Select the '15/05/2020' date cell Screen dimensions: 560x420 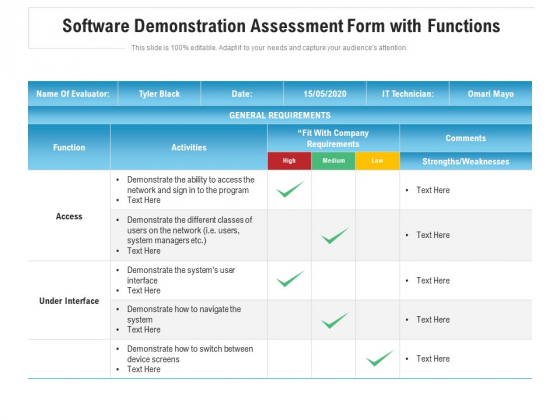pos(325,94)
